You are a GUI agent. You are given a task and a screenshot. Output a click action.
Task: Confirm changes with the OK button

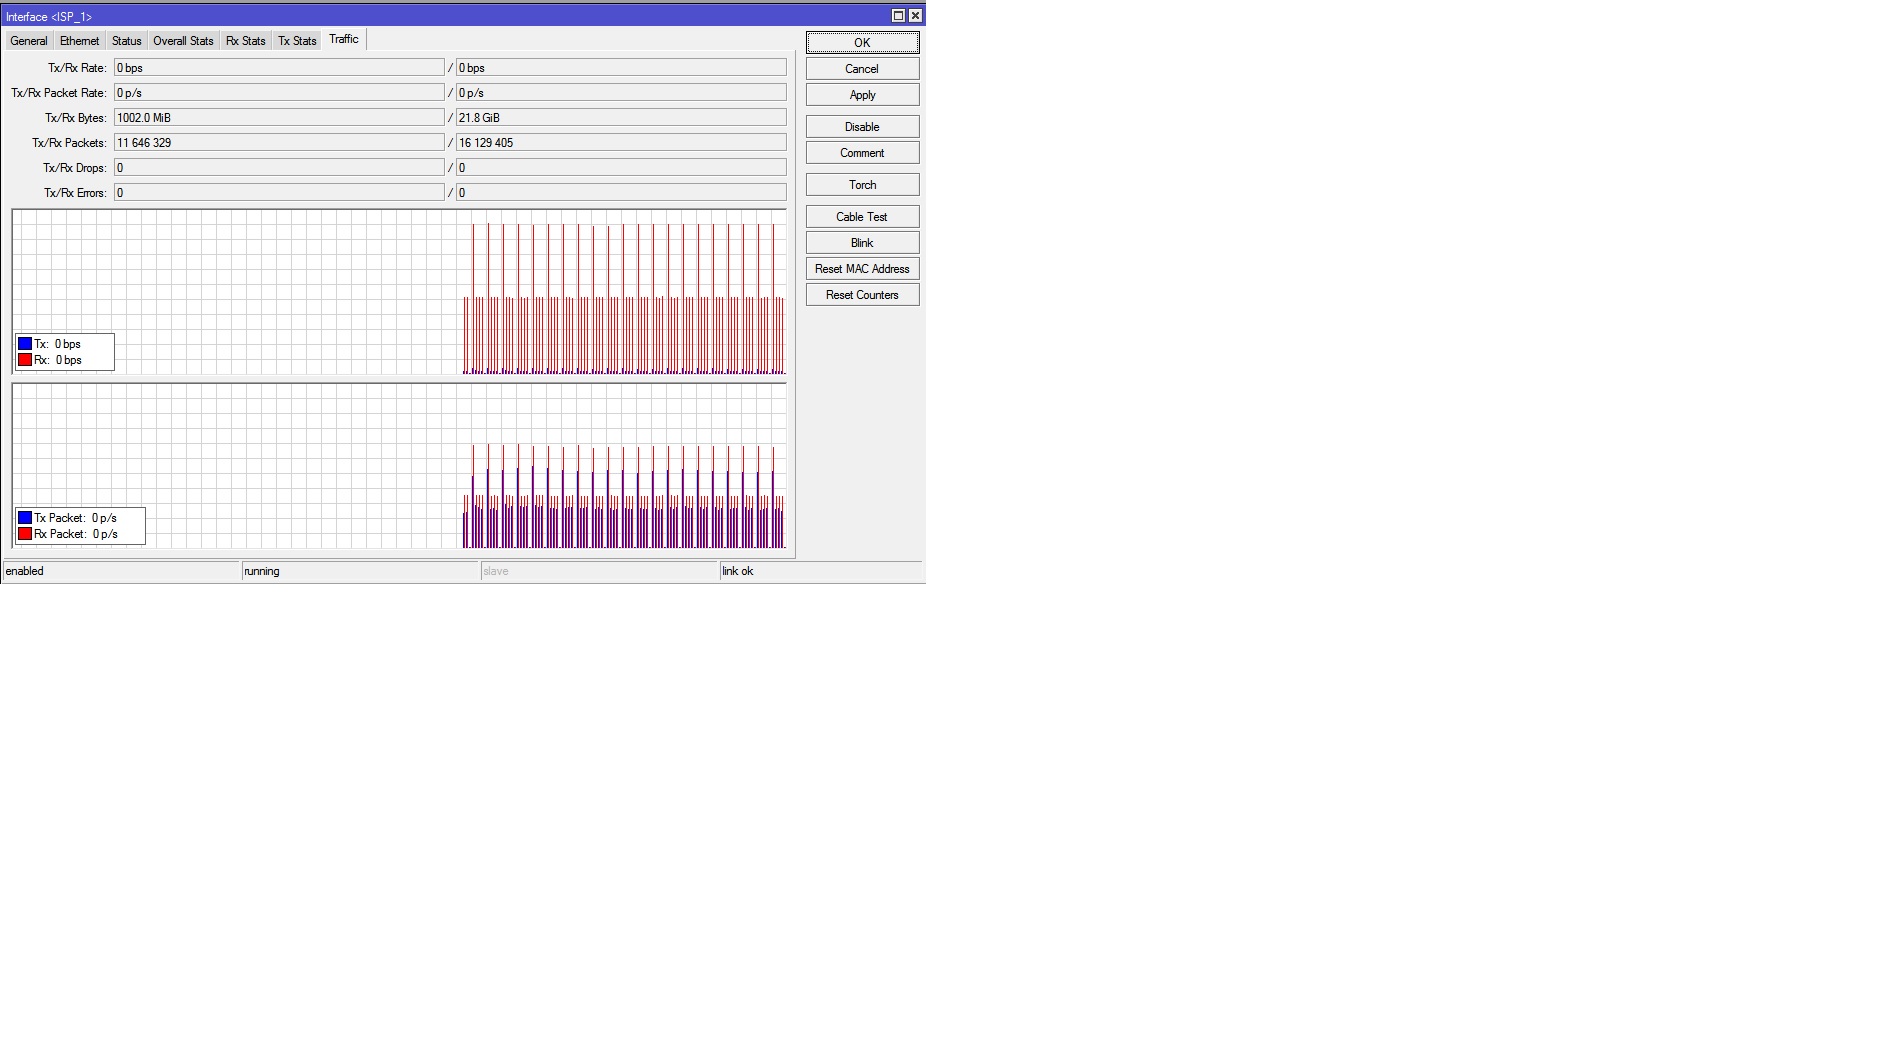tap(861, 42)
